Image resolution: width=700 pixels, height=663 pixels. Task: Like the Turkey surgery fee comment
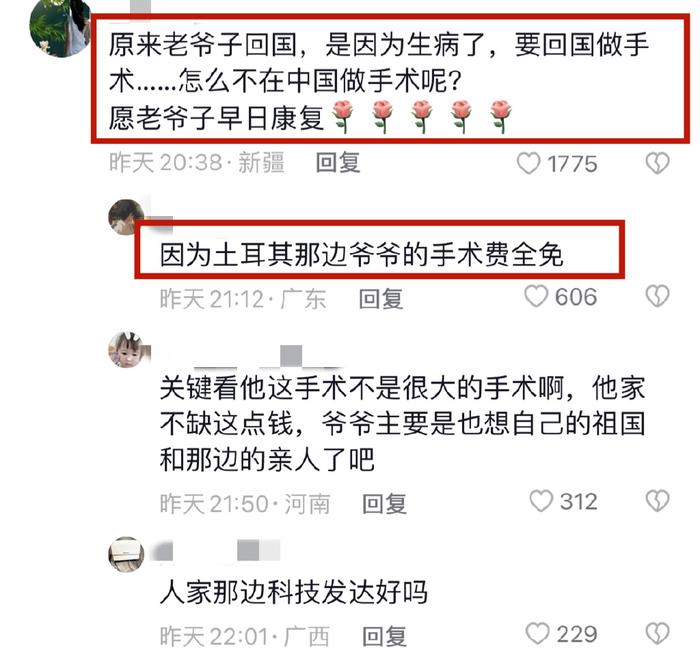tap(536, 296)
